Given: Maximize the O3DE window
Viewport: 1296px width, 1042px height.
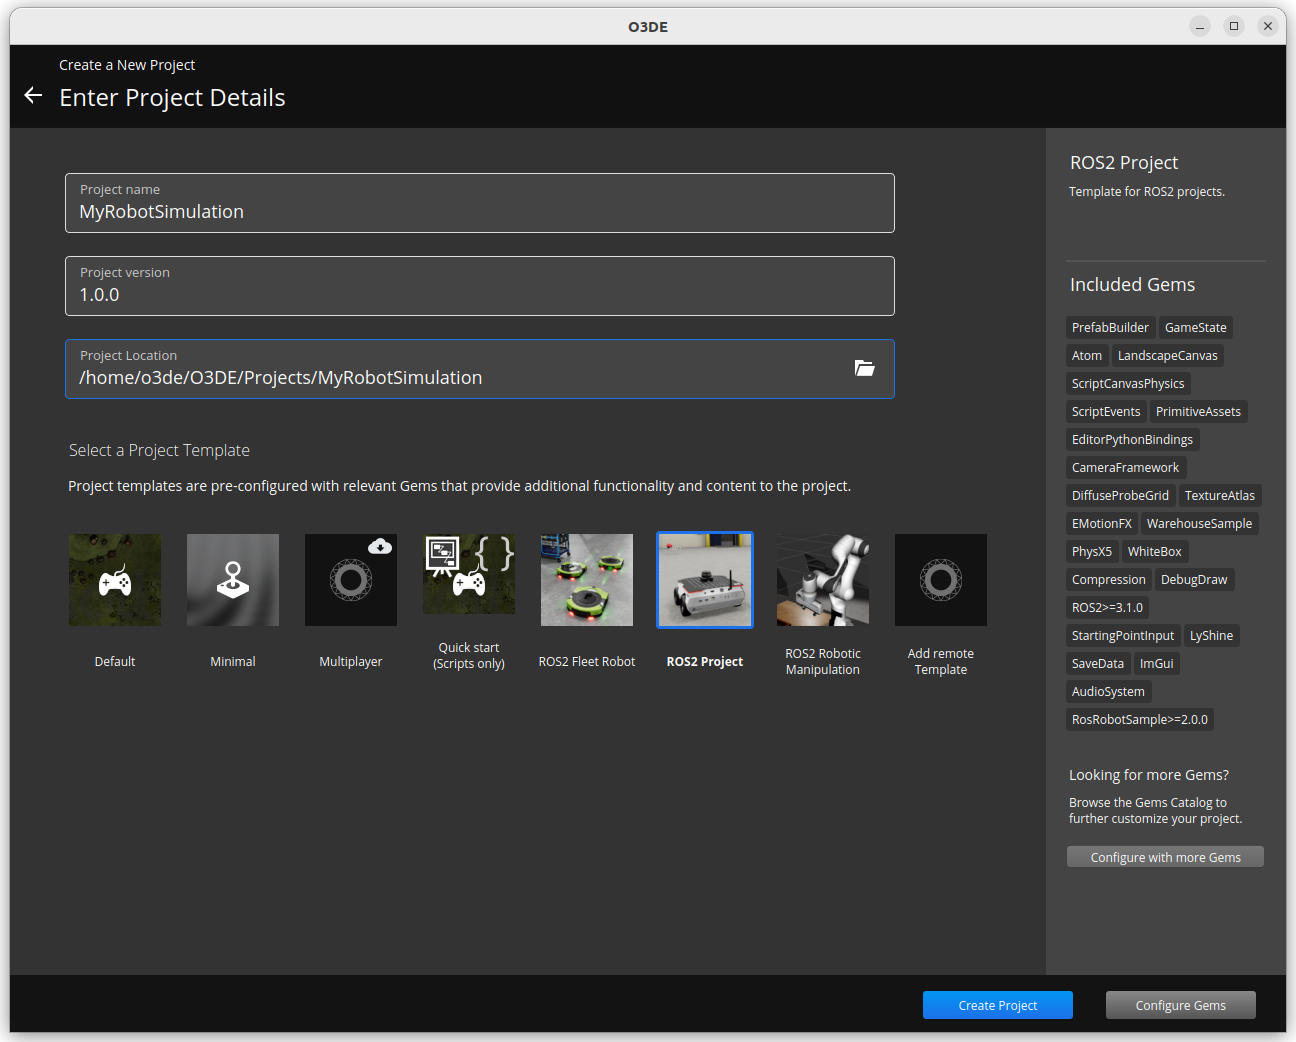Looking at the screenshot, I should [x=1234, y=26].
